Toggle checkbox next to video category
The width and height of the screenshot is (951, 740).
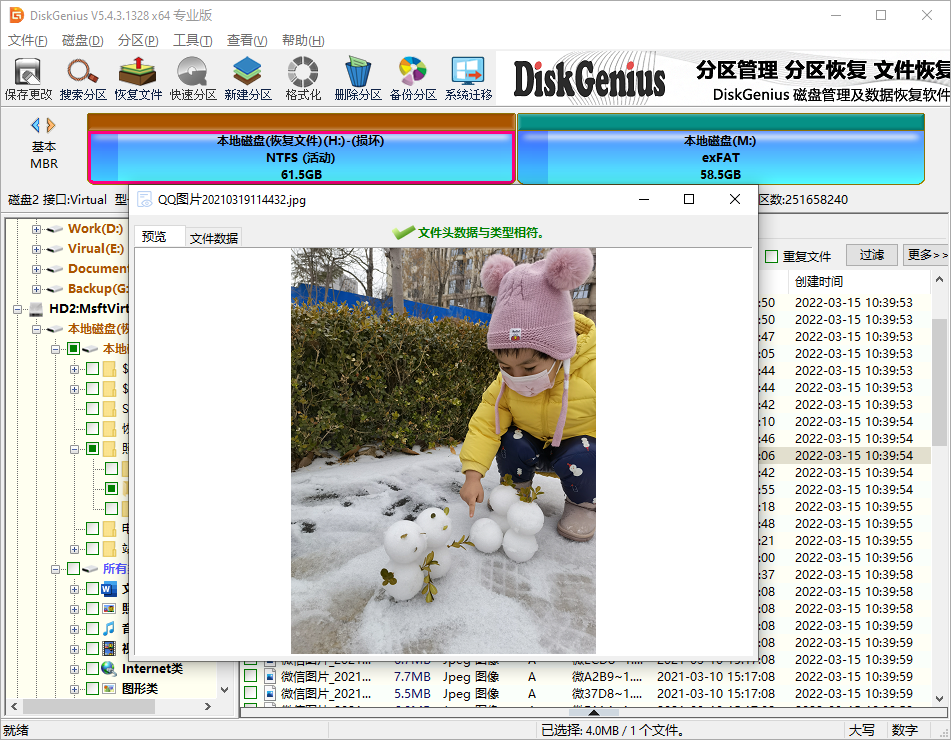92,648
